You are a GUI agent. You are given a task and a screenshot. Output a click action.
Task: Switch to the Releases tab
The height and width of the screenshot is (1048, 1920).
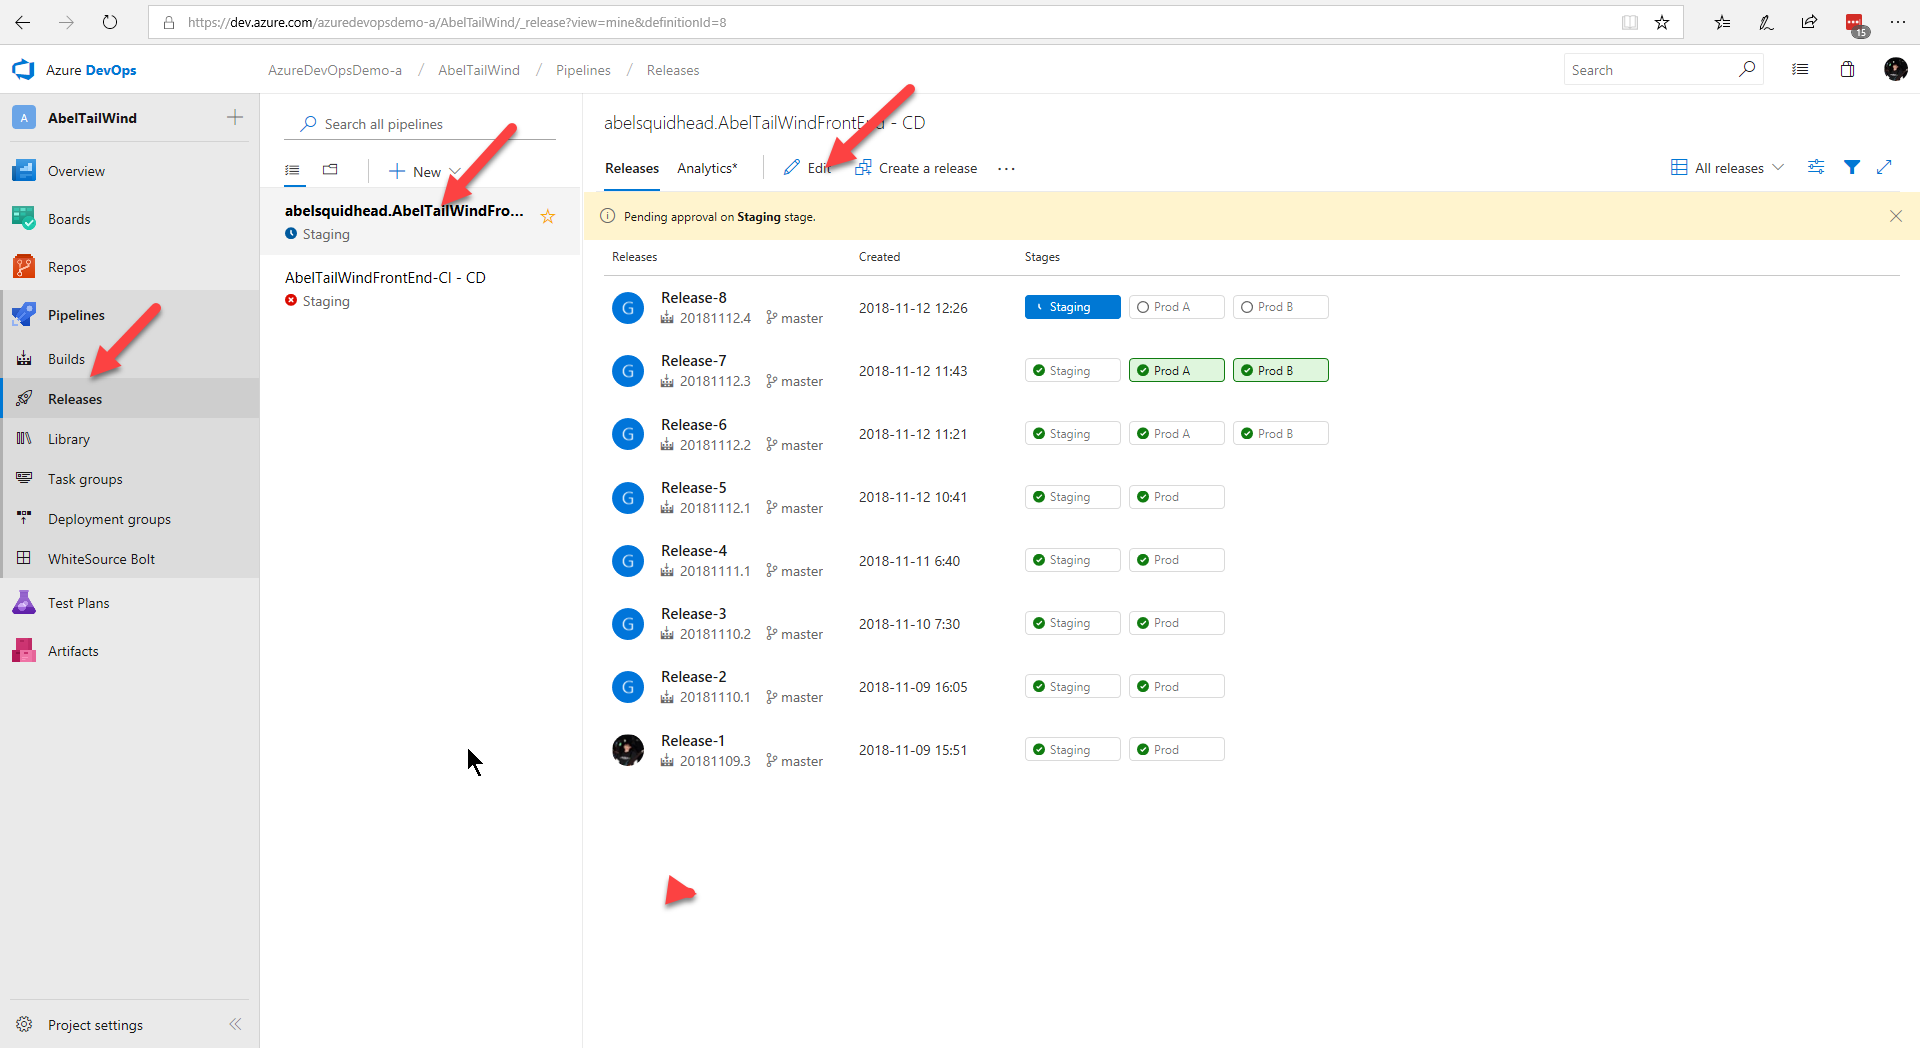(x=632, y=168)
